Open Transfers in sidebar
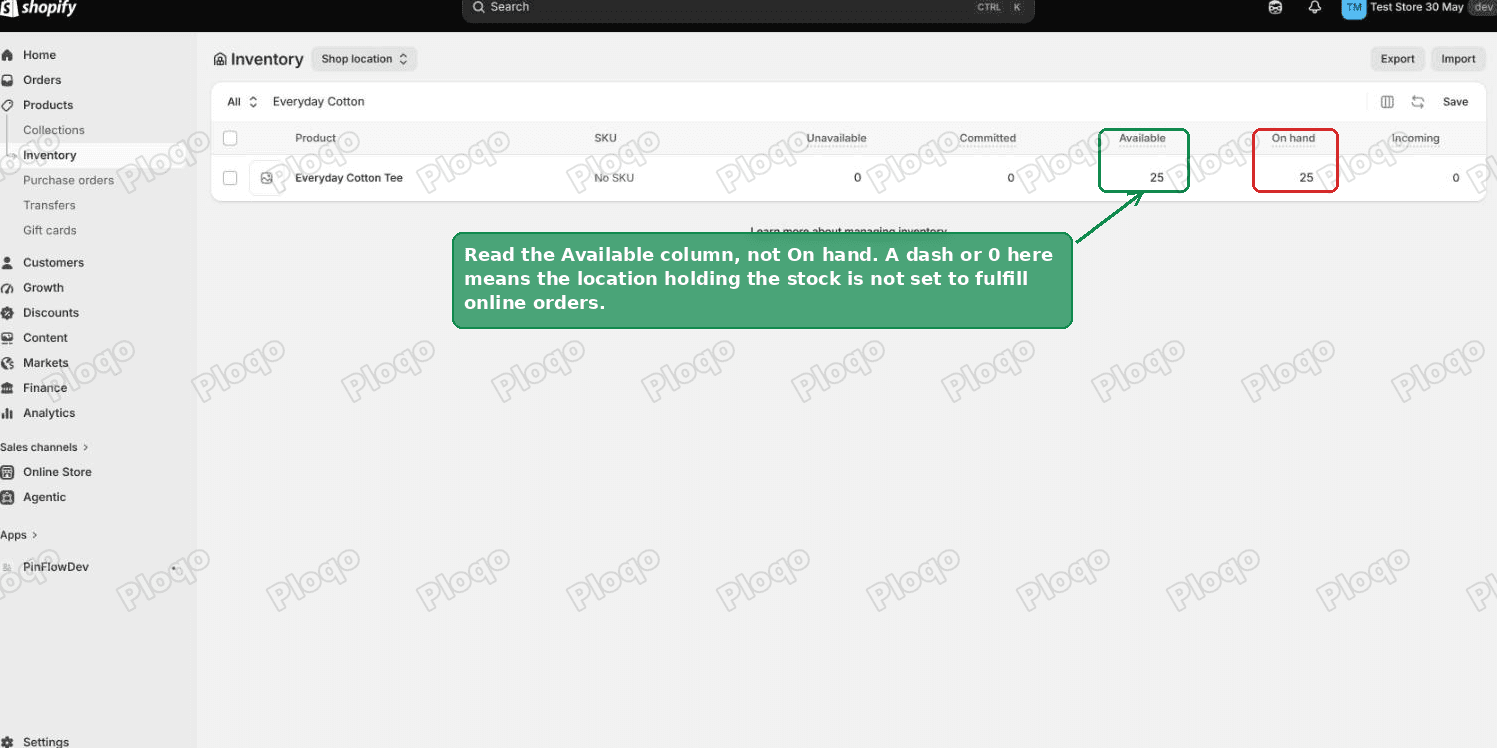 (49, 205)
